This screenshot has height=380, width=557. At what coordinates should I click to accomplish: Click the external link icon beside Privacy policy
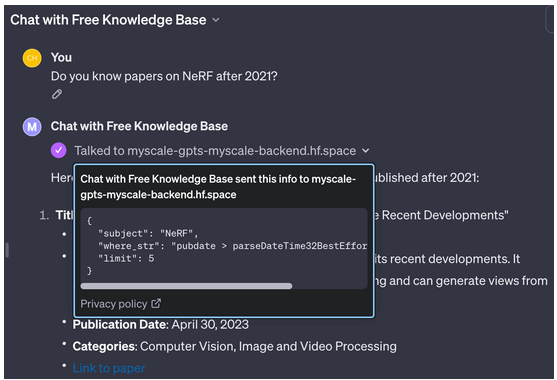click(156, 304)
